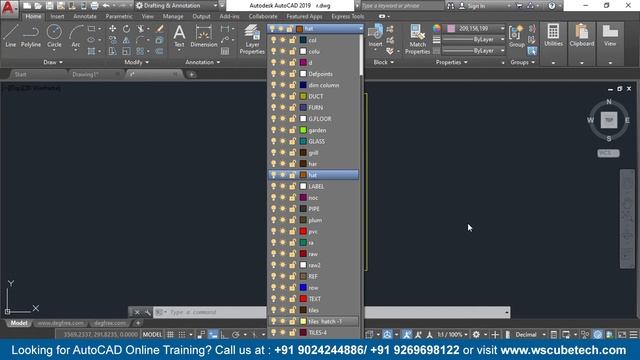This screenshot has width=640, height=360.
Task: Open Layer Properties manager
Action: [x=252, y=39]
